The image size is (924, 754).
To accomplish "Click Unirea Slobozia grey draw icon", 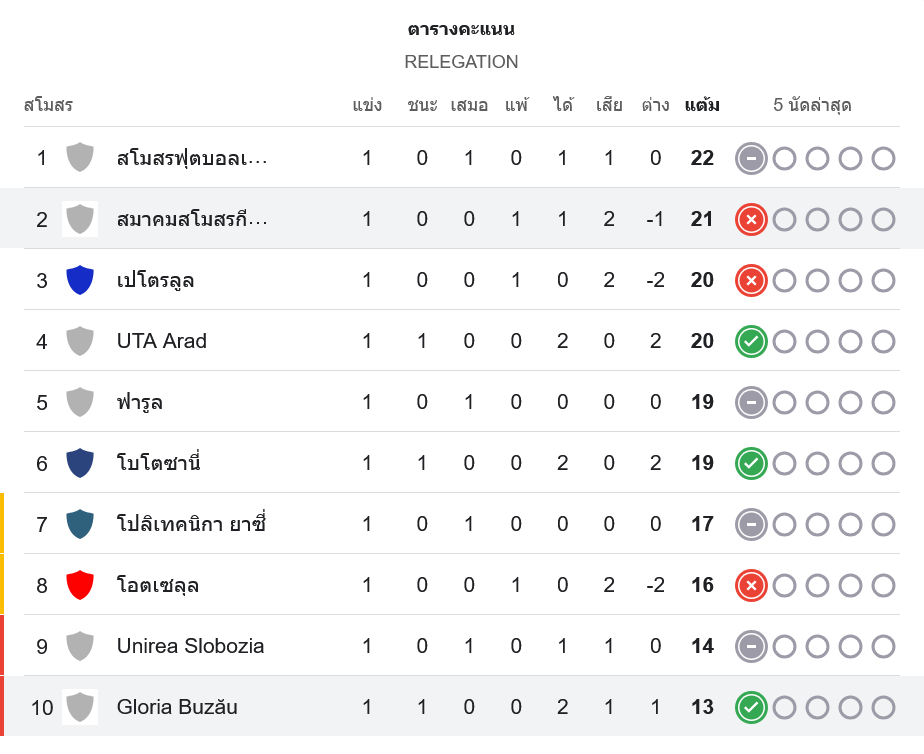I will coord(751,646).
